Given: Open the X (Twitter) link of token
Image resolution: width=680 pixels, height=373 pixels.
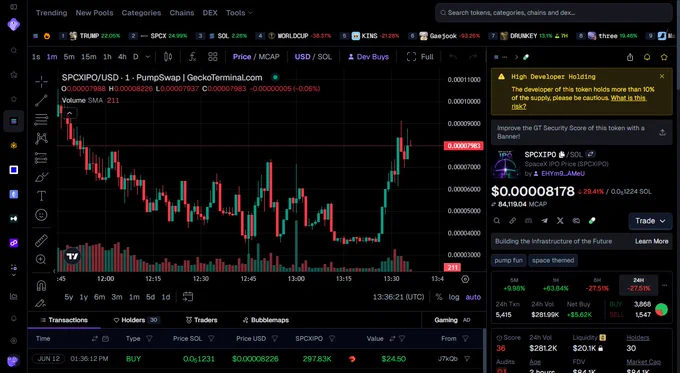Looking at the screenshot, I should (560, 221).
